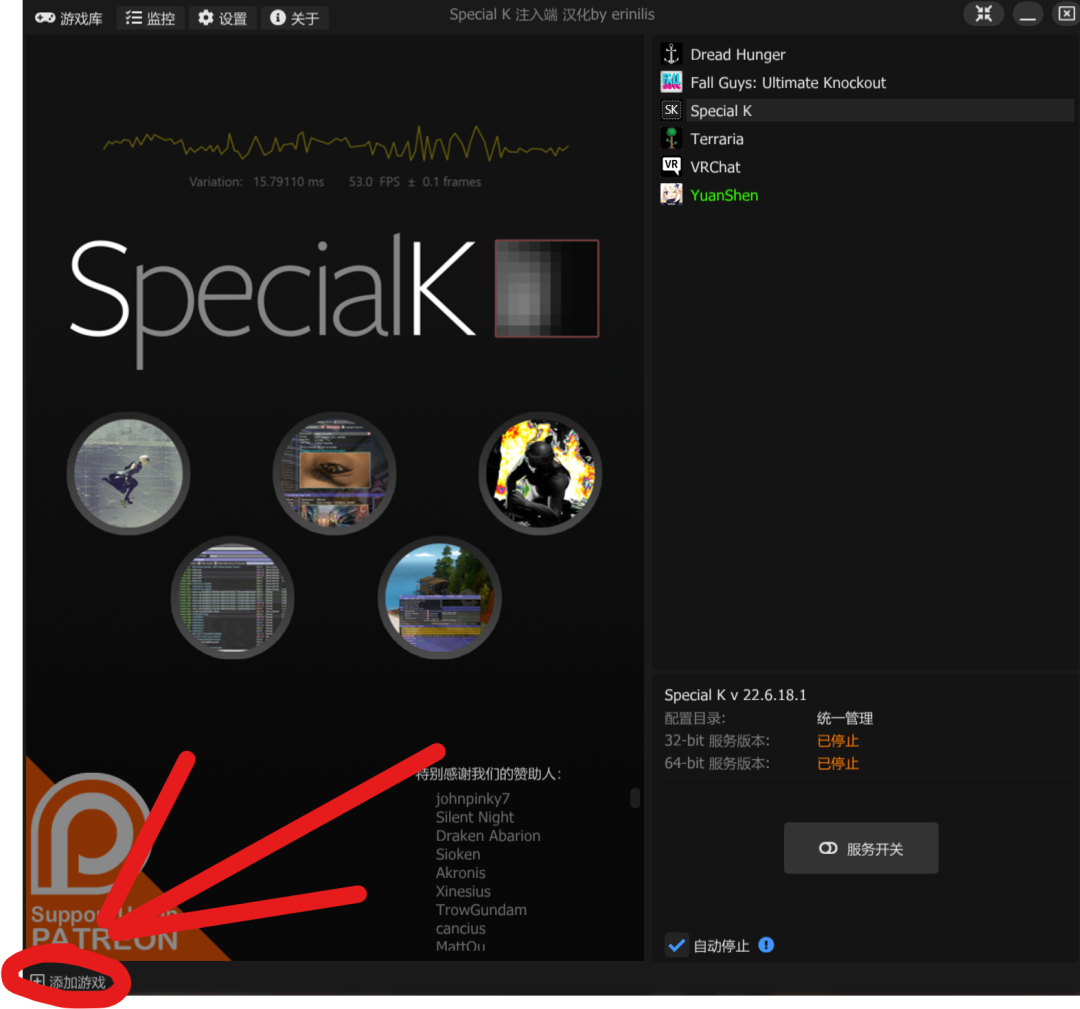Viewport: 1080px width, 1009px height.
Task: Click sponsor name cancius
Action: point(461,929)
